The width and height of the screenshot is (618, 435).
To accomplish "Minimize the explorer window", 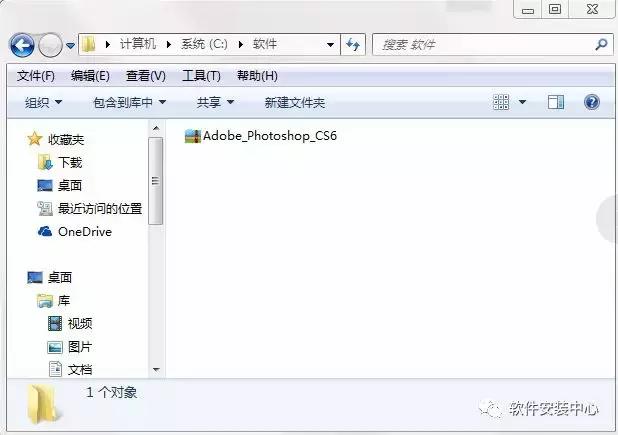I will 528,10.
